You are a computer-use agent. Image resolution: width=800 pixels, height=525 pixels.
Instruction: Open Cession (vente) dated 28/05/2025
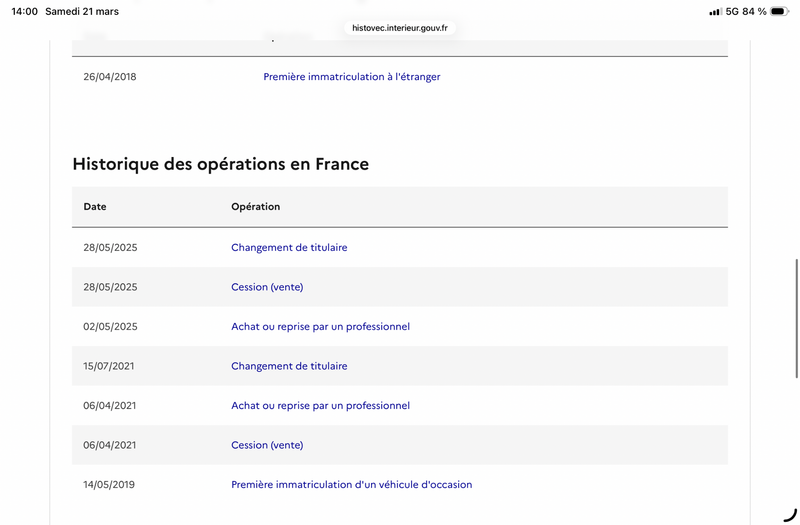coord(267,287)
